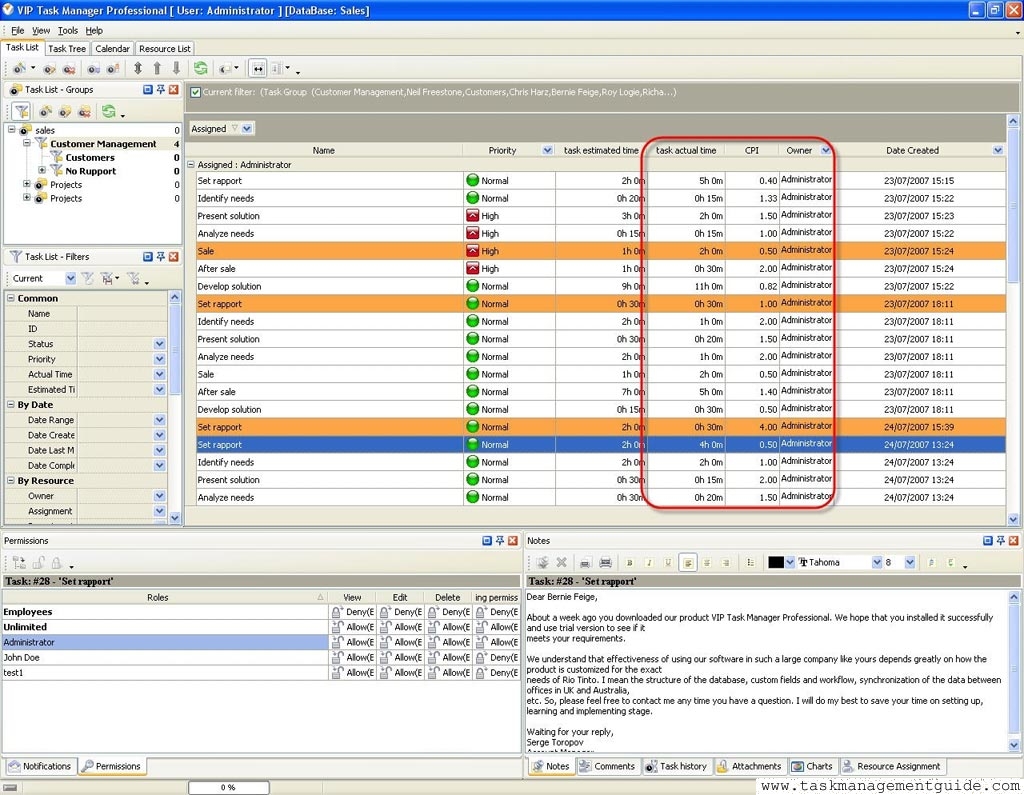This screenshot has width=1024, height=795.
Task: Click the delete X icon in Notes toolbar
Action: [x=561, y=562]
